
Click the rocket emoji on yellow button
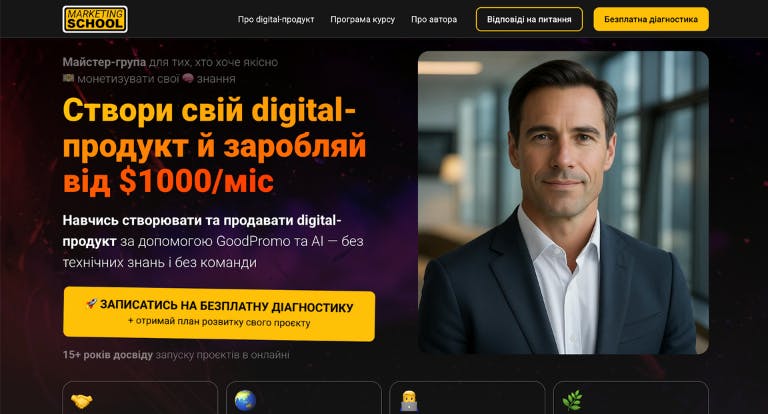(x=92, y=304)
